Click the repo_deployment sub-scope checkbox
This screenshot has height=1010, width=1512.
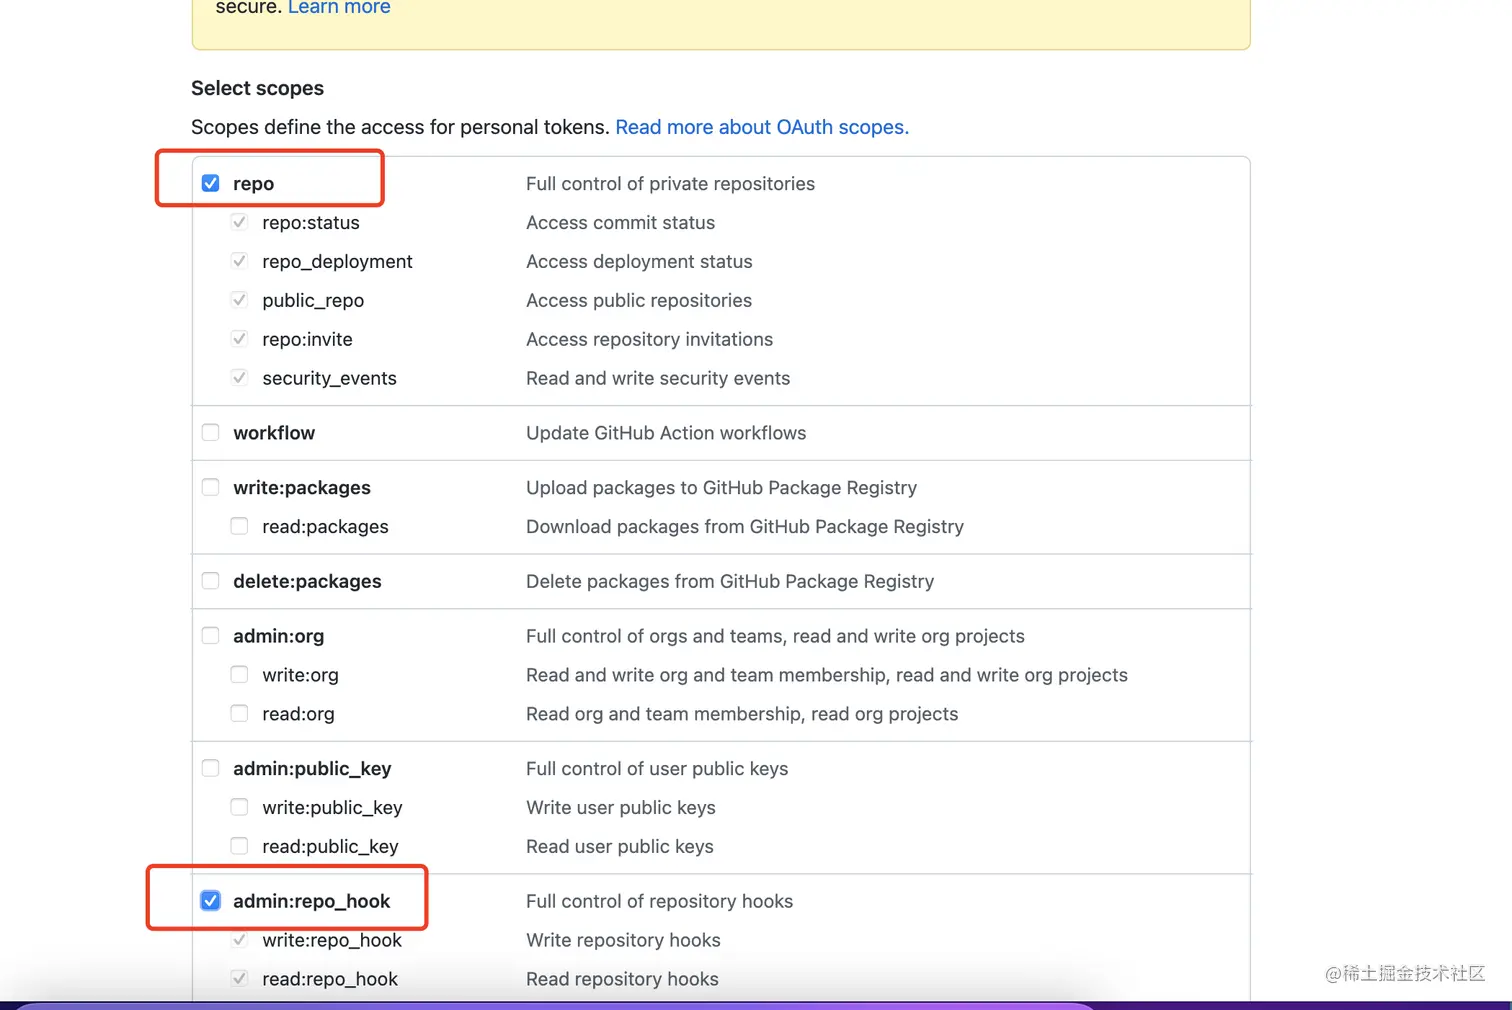click(x=239, y=261)
